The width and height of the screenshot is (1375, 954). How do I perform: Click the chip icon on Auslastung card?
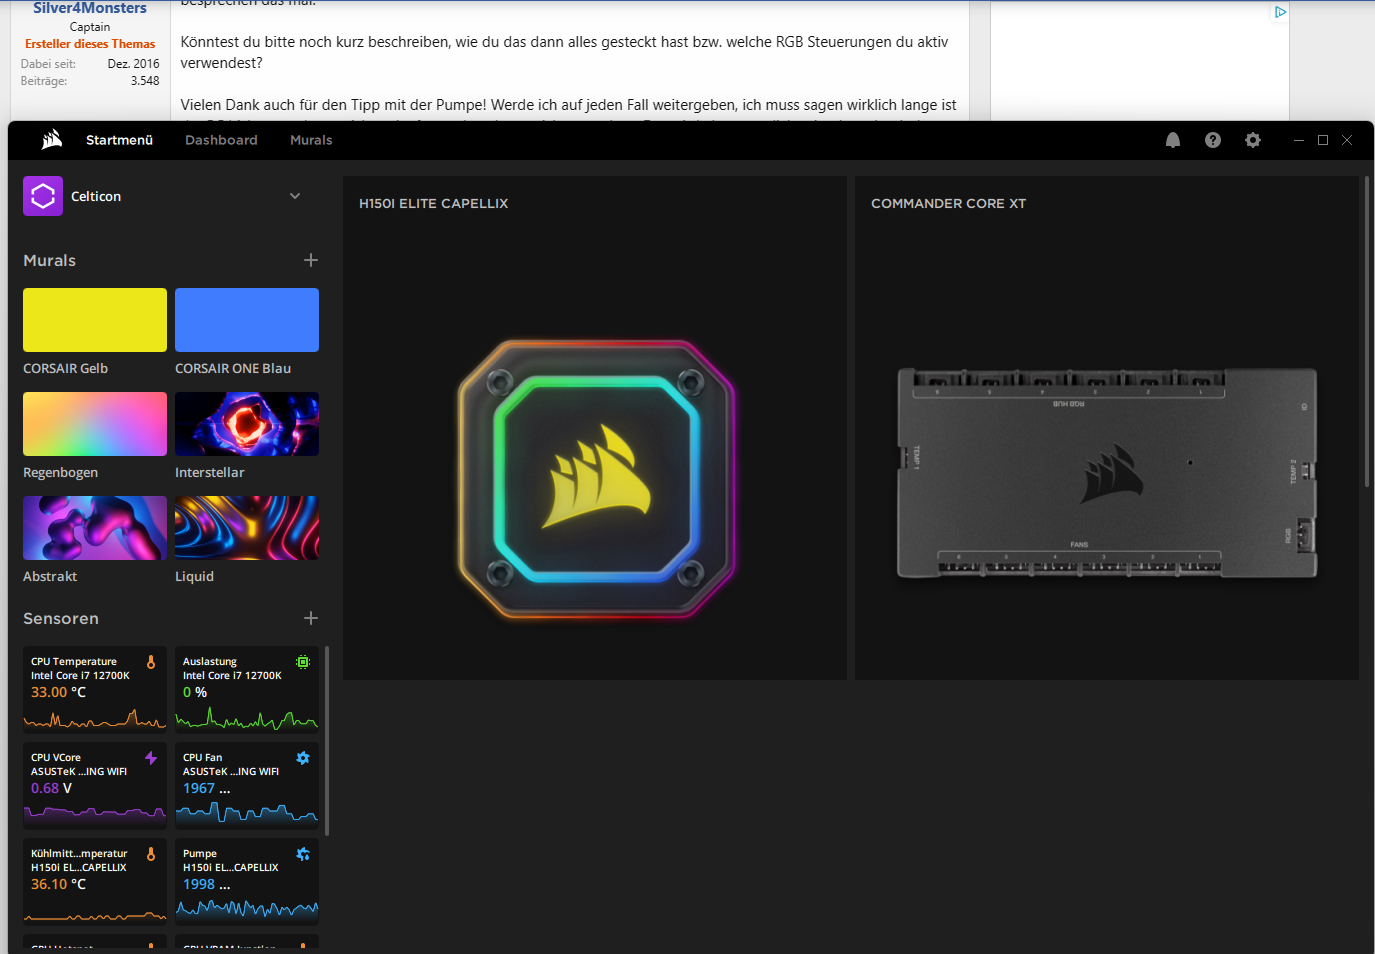pos(303,662)
